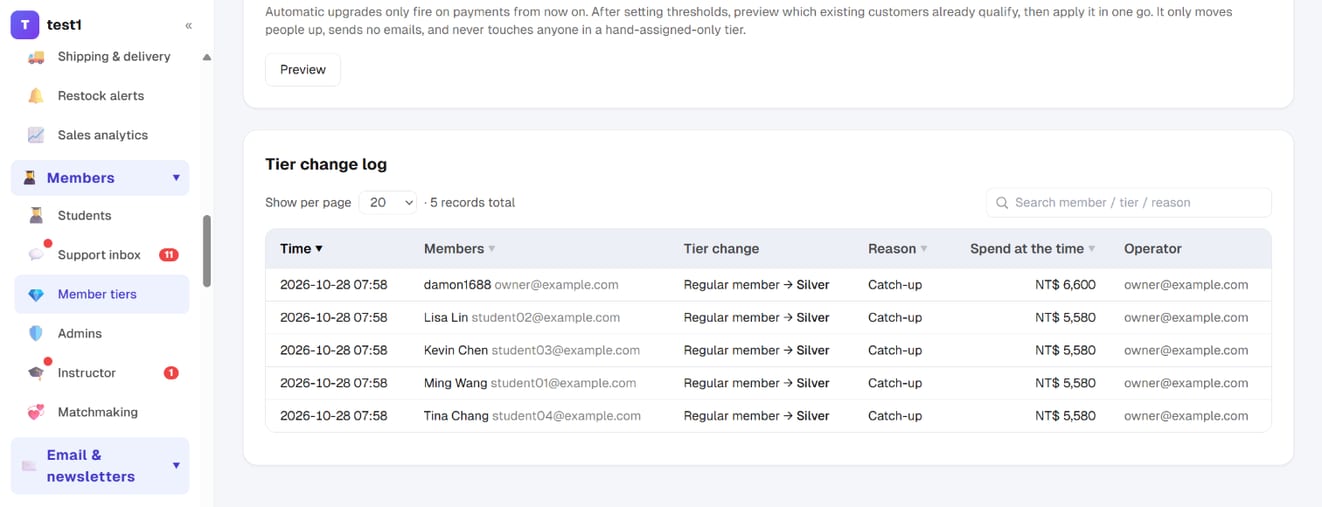Screen dimensions: 1322x507
Task: Click Catch-up reason in Kevin Chen's row
Action: [x=895, y=351]
